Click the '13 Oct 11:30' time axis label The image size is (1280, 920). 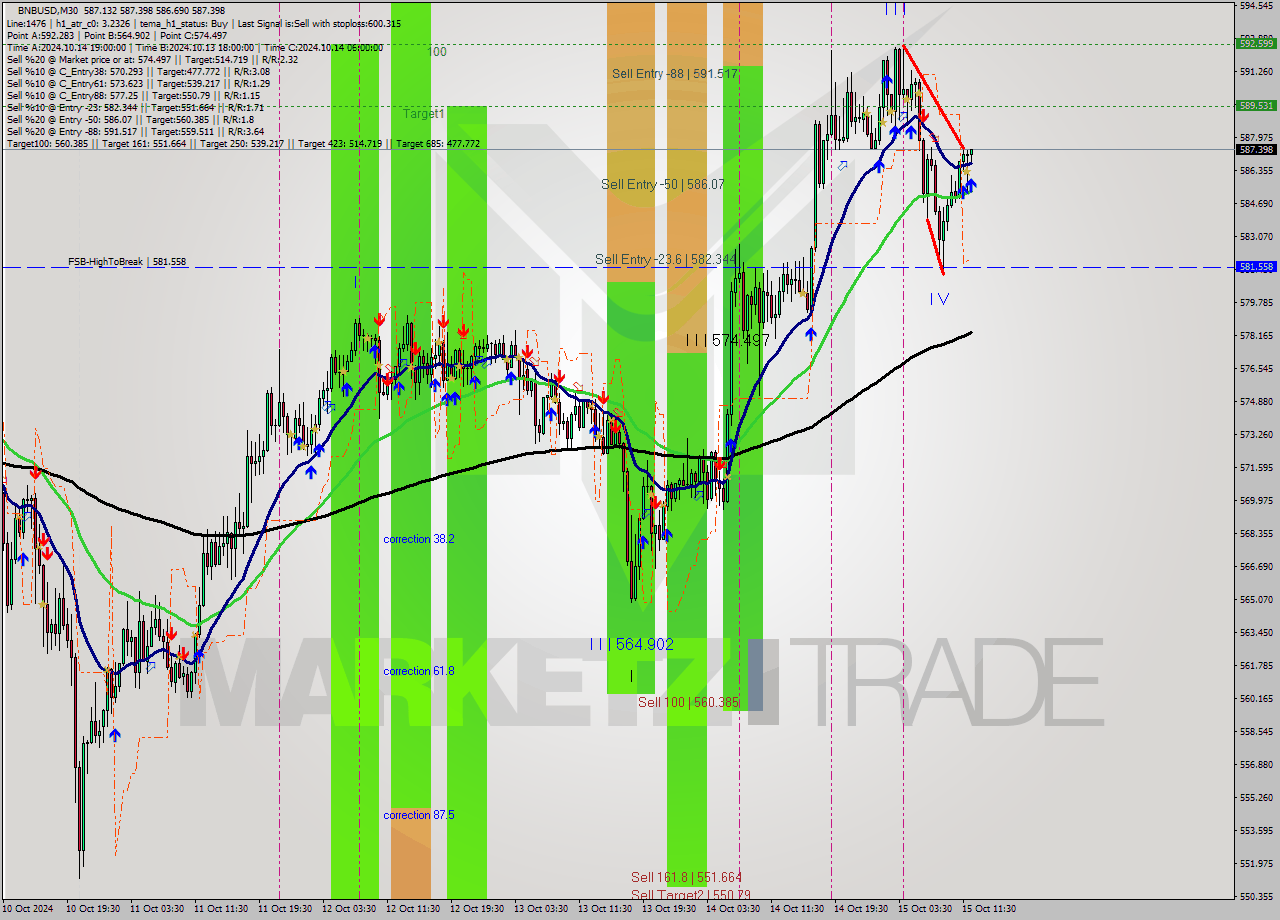point(605,909)
